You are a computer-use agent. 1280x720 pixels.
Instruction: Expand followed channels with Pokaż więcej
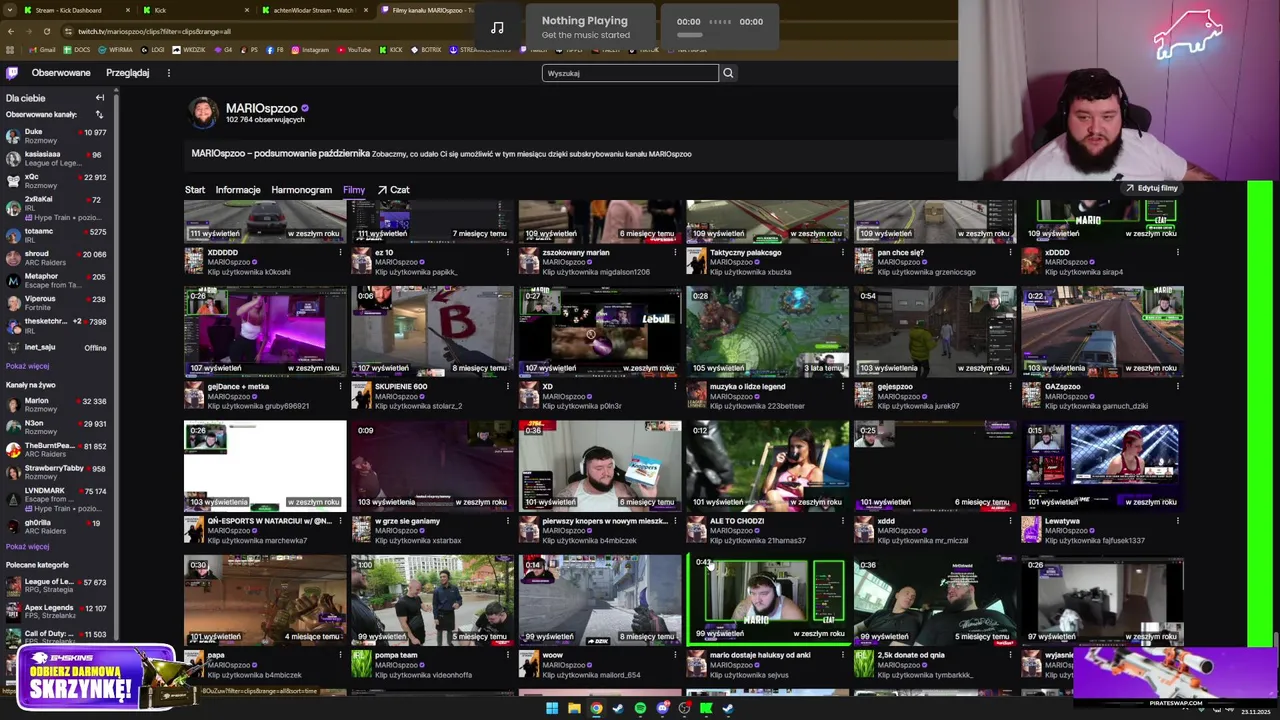click(27, 366)
